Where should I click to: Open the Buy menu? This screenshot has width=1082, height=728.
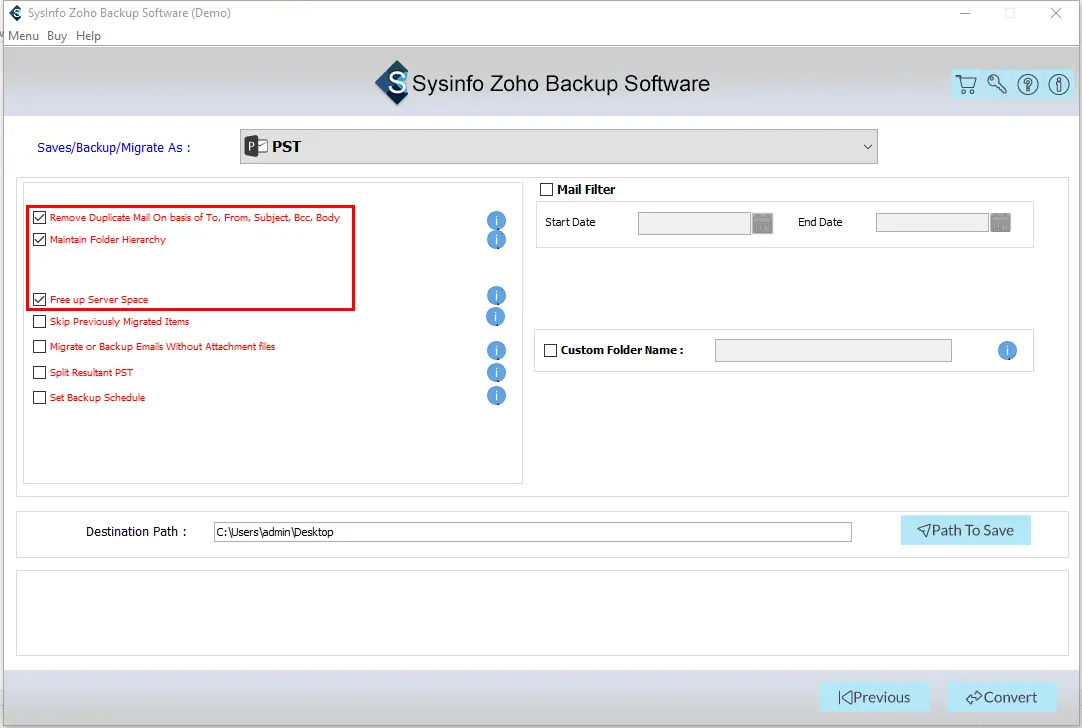click(57, 36)
